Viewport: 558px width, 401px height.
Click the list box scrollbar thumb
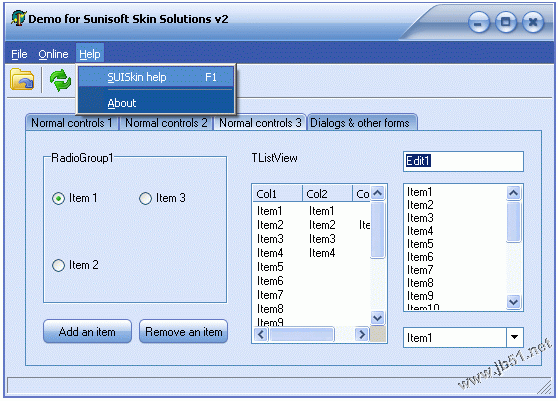(513, 222)
